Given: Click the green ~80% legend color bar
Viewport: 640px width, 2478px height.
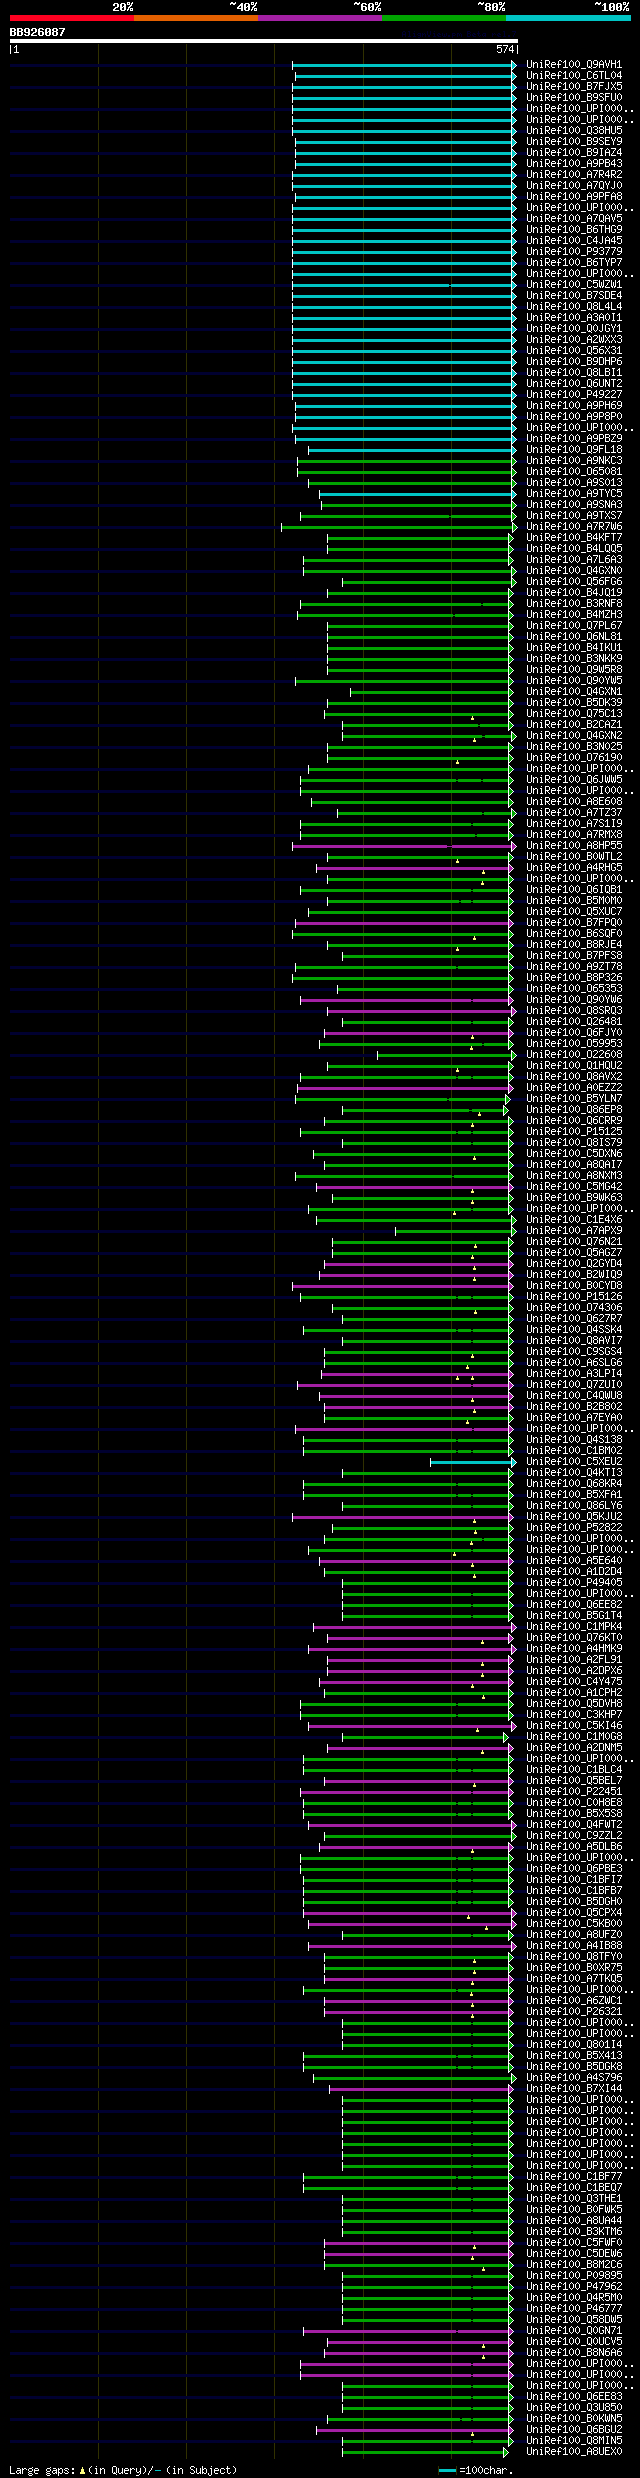Looking at the screenshot, I should 444,18.
